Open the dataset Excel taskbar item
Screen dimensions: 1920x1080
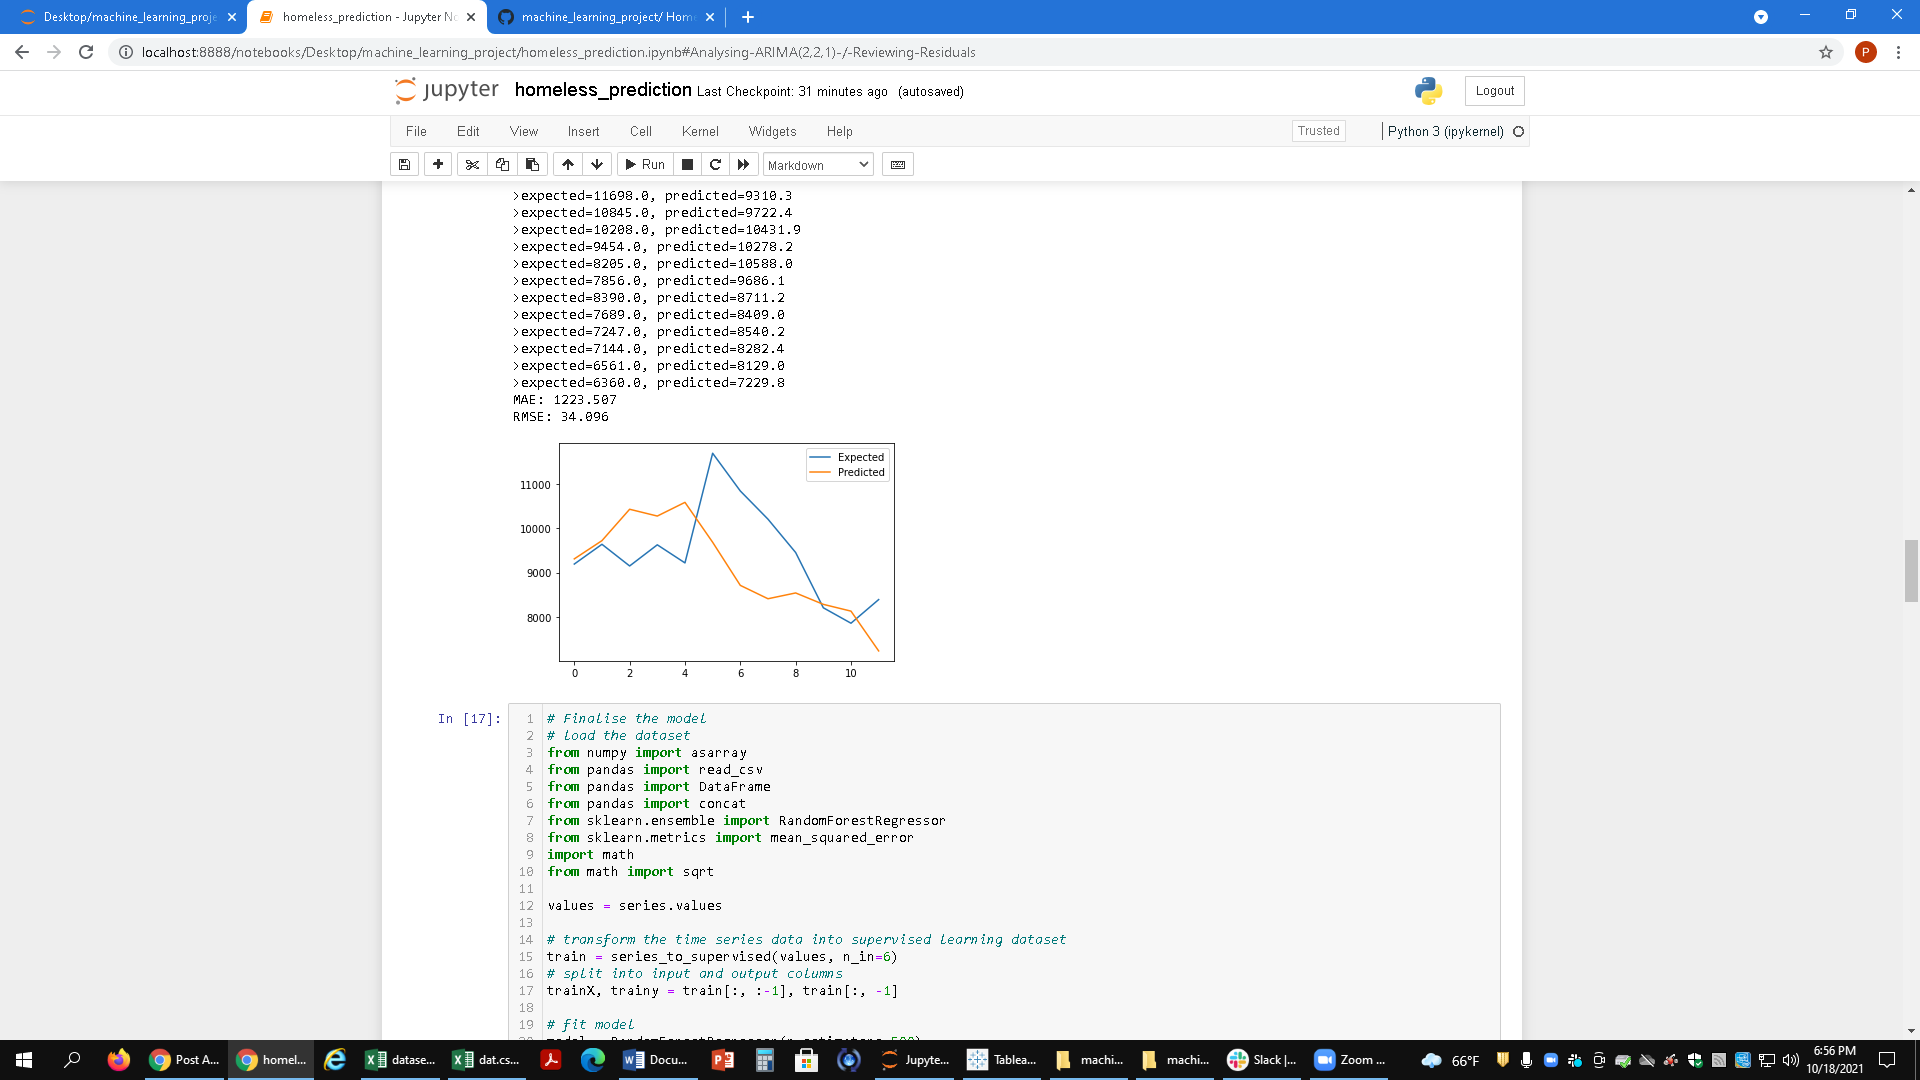pyautogui.click(x=400, y=1060)
